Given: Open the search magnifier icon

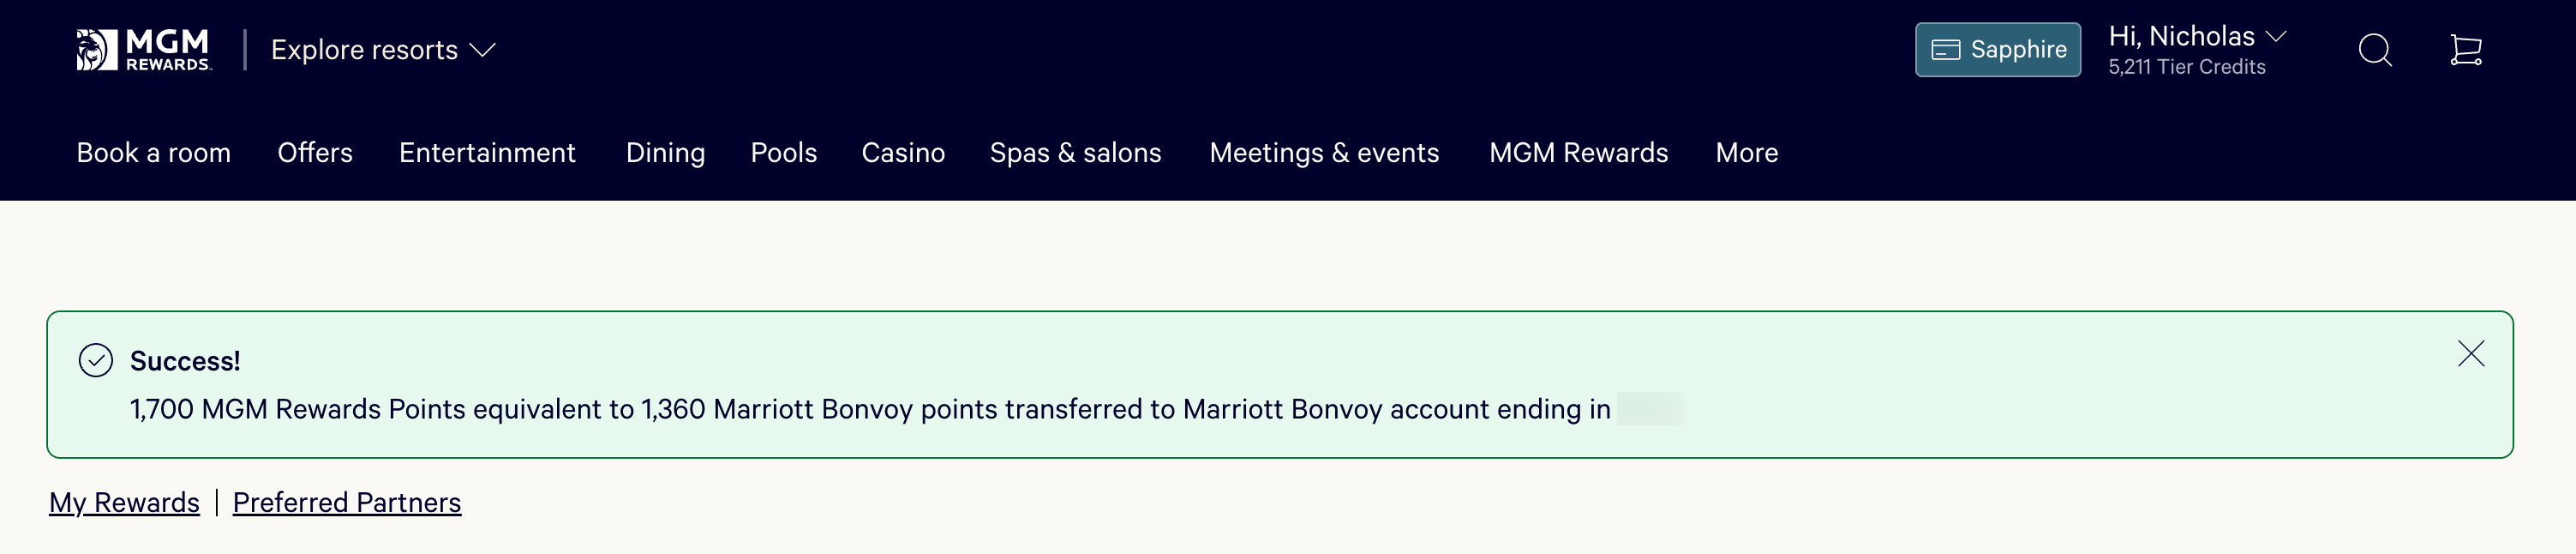Looking at the screenshot, I should (2374, 50).
